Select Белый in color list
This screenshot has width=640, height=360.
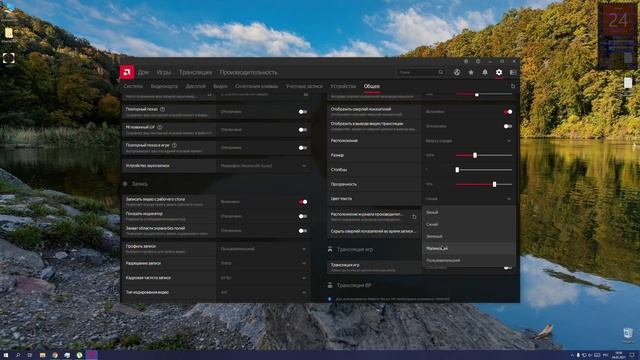point(469,212)
